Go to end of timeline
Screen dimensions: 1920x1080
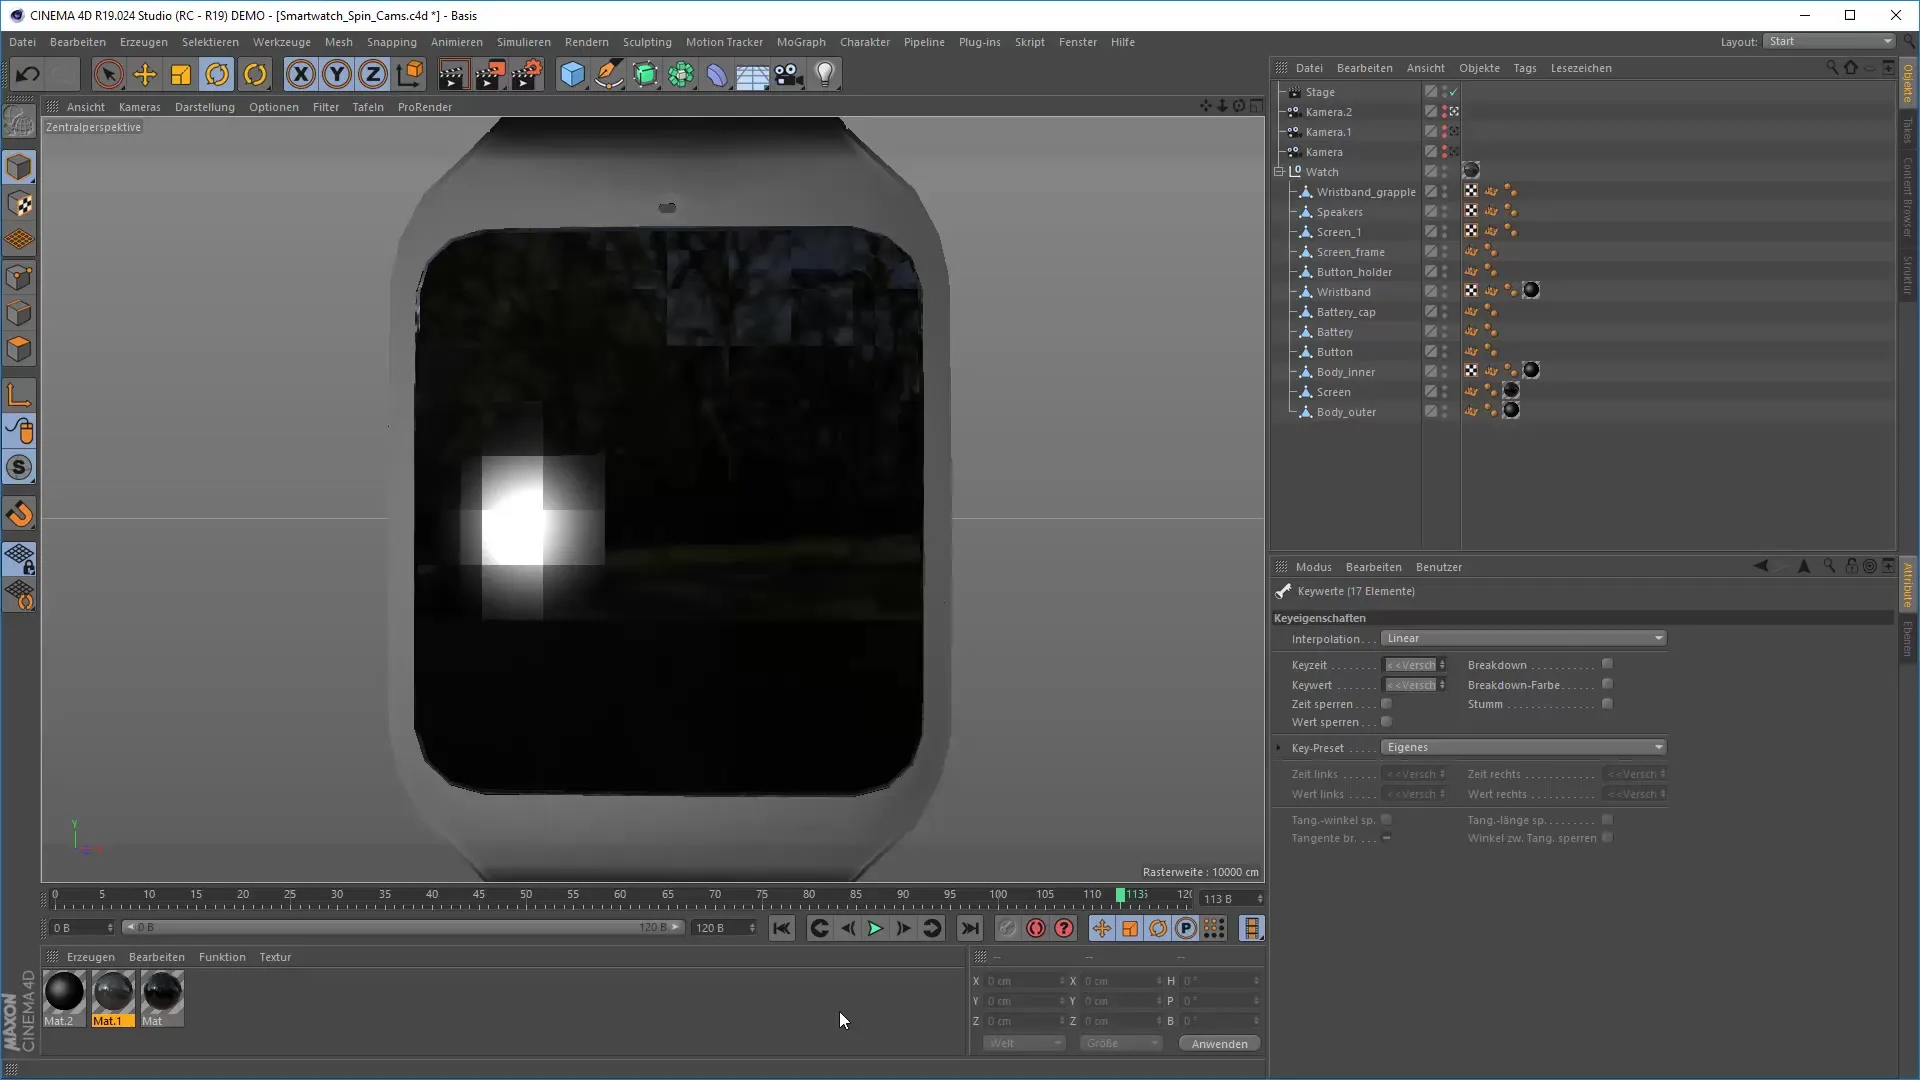[x=970, y=929]
